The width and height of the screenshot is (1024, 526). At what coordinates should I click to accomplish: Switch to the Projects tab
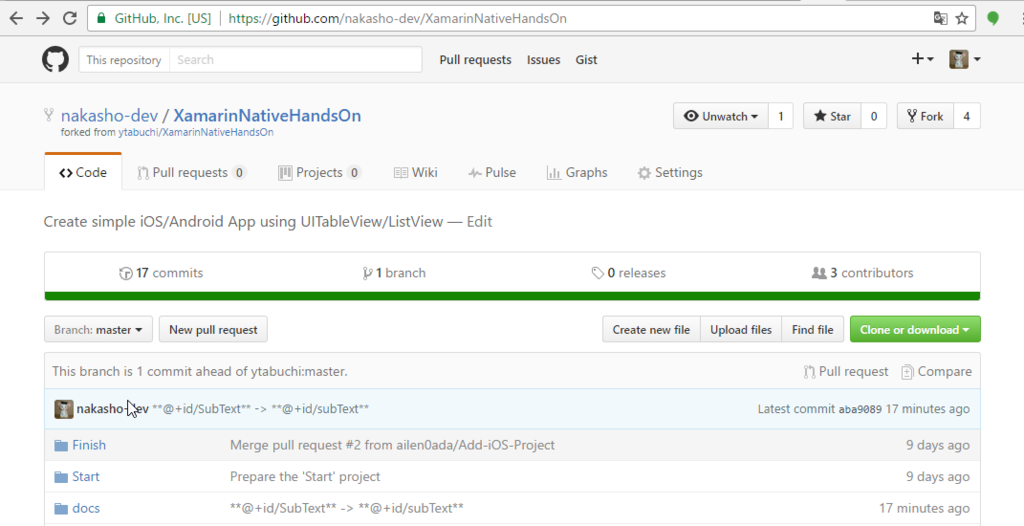click(x=319, y=173)
